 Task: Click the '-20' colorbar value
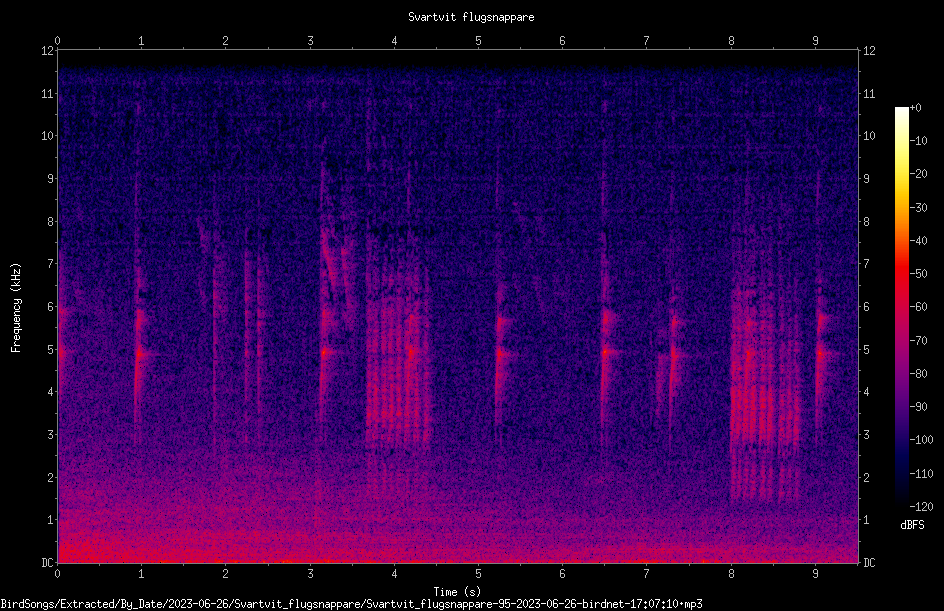(918, 174)
